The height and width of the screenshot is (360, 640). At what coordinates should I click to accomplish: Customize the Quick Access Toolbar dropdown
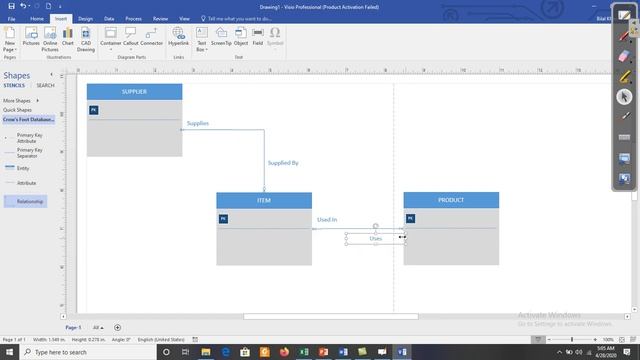tap(60, 7)
